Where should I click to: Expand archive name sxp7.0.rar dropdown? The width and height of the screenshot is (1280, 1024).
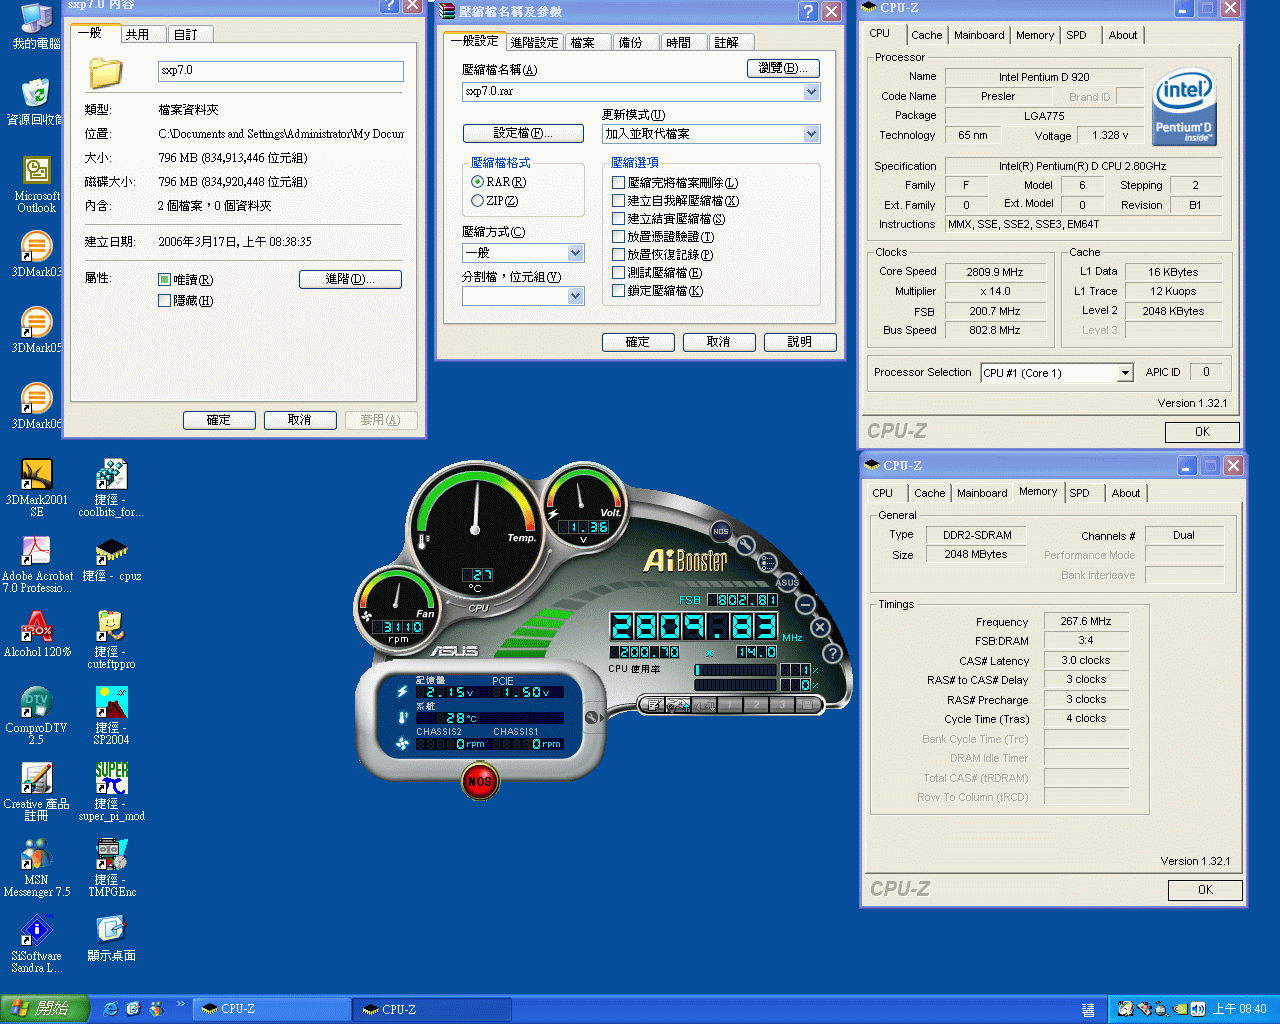811,91
